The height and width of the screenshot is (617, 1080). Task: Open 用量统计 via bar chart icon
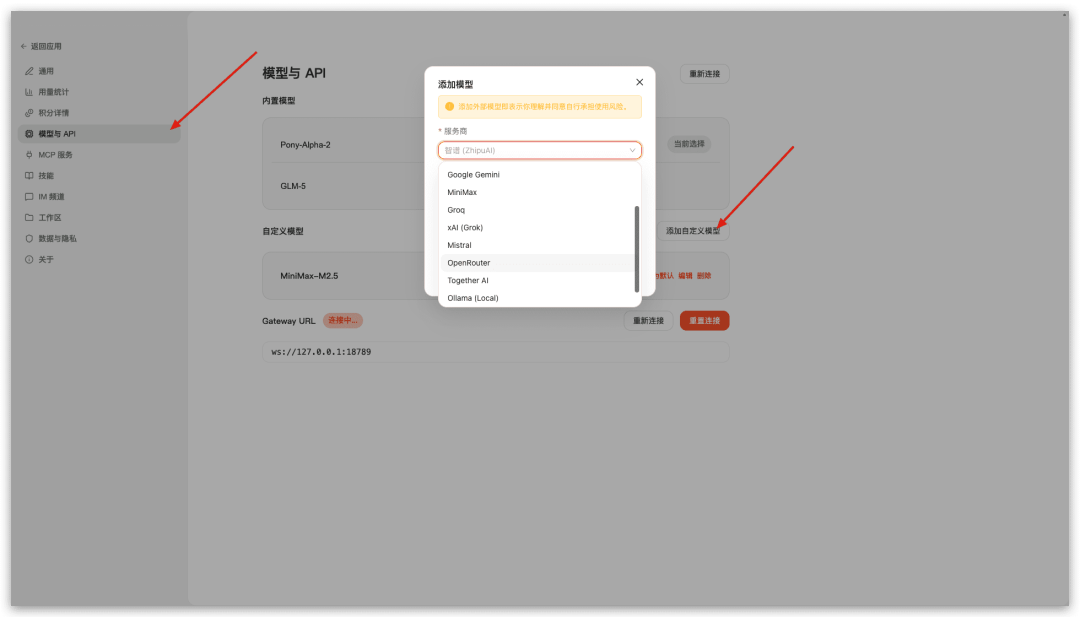(30, 92)
